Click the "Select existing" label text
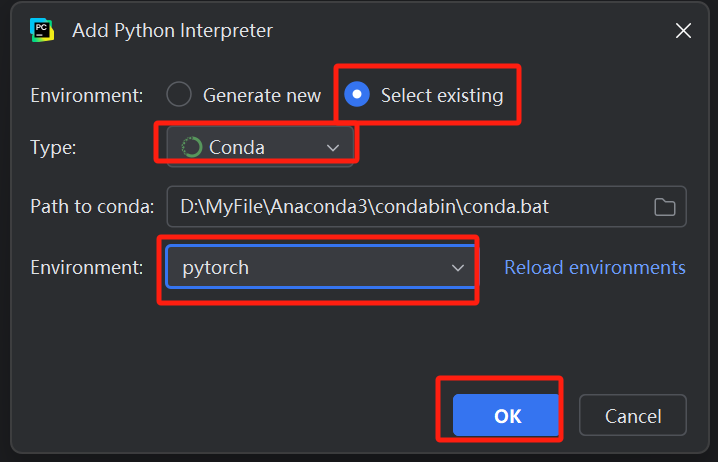The image size is (718, 462). click(441, 96)
